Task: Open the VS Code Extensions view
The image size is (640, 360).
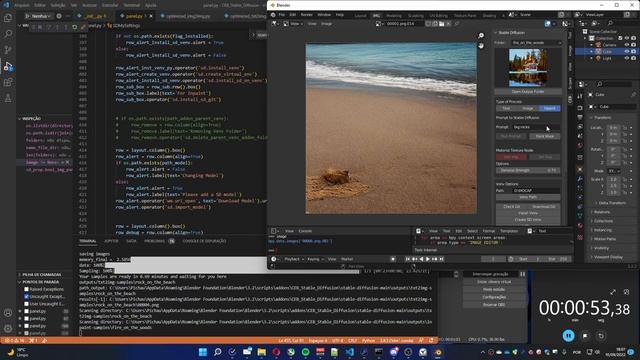Action: 8,82
